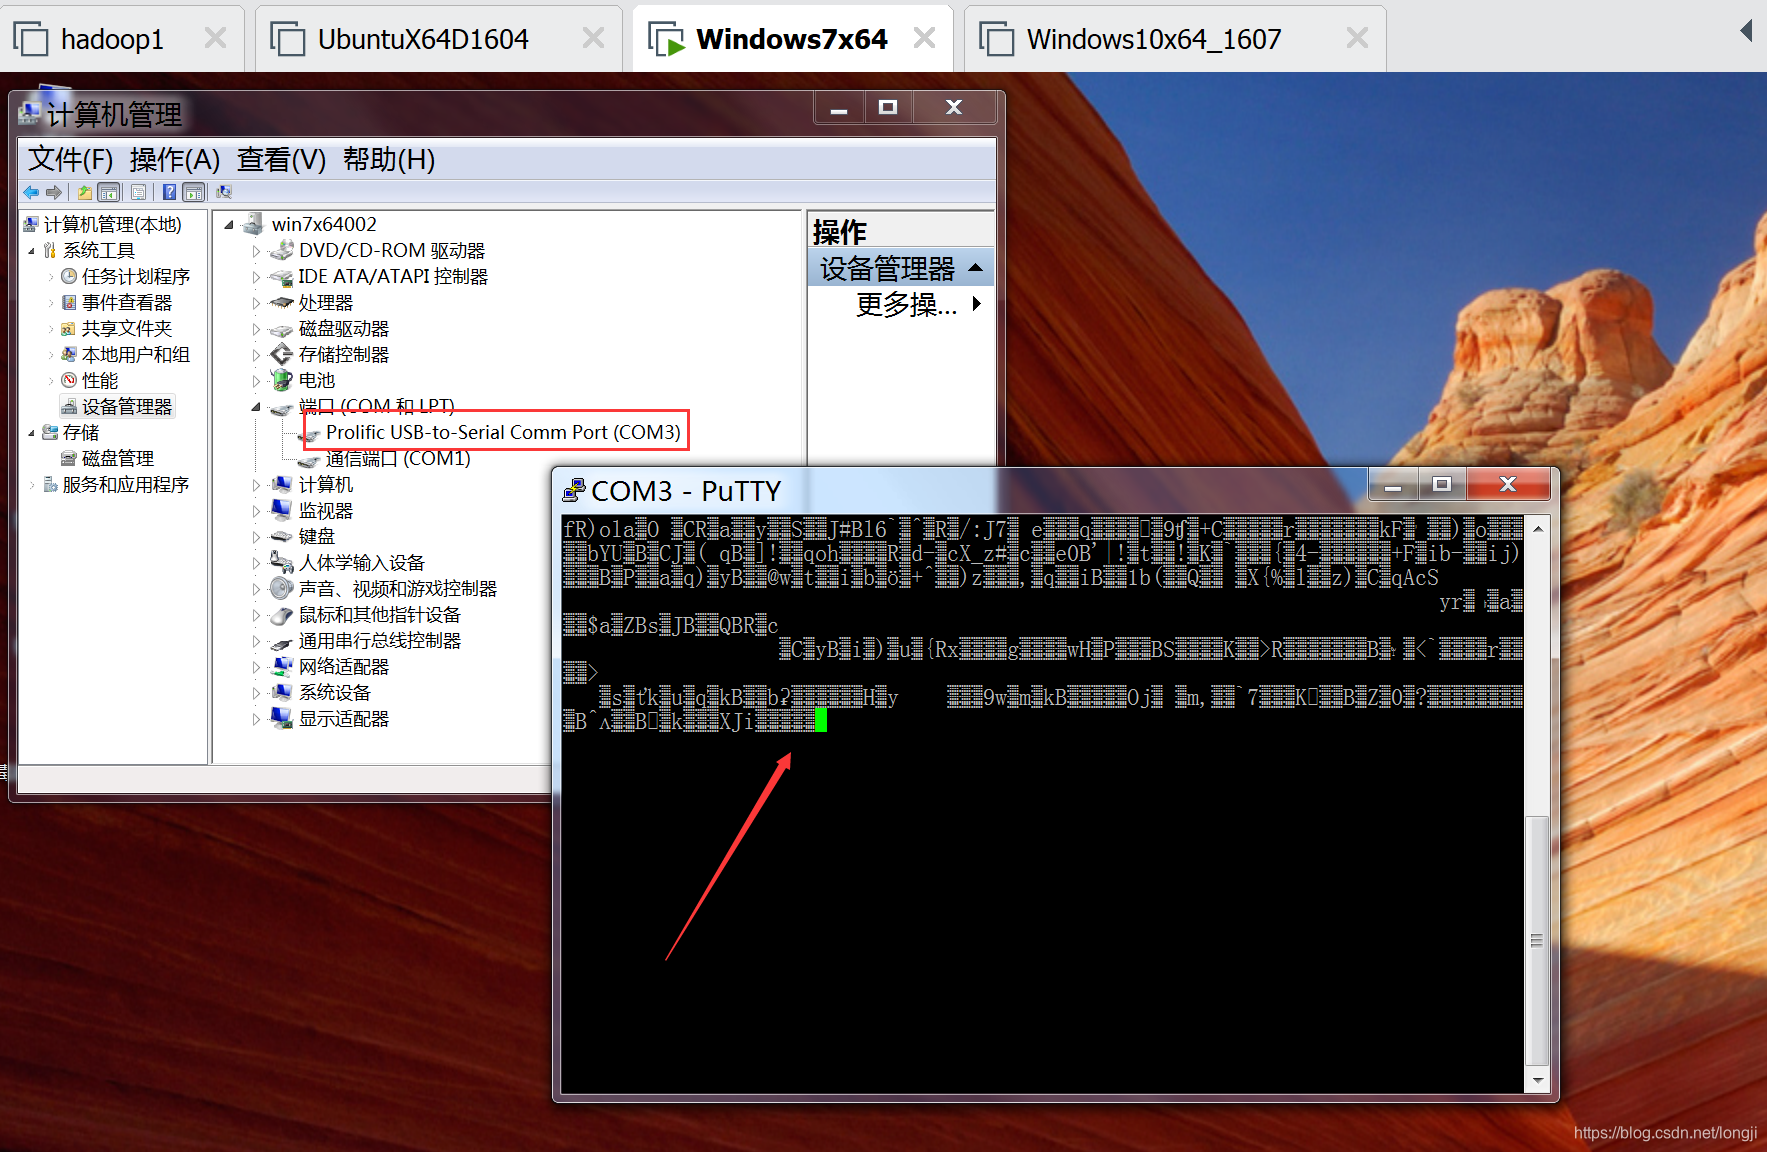Click the 电池 battery icon
The height and width of the screenshot is (1152, 1767).
(283, 380)
